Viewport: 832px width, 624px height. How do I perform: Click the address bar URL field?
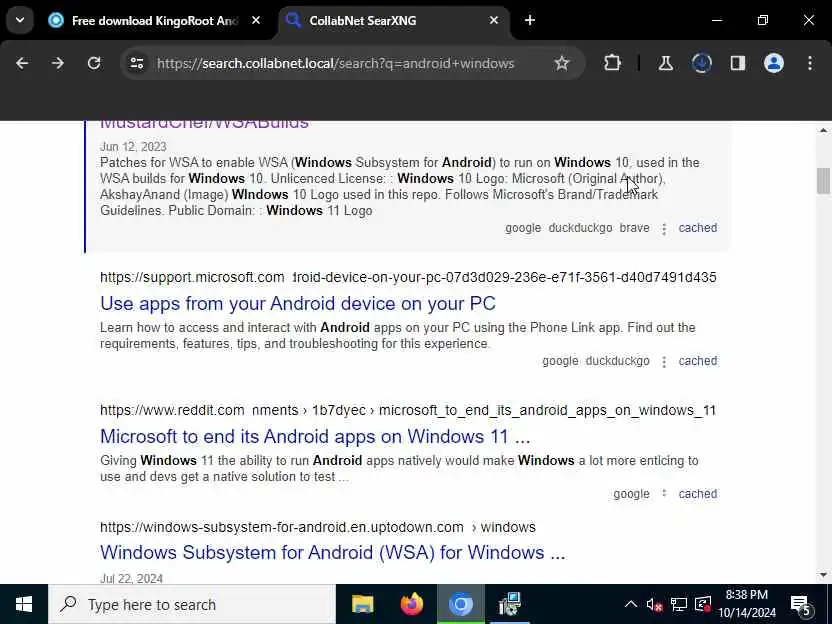point(335,63)
